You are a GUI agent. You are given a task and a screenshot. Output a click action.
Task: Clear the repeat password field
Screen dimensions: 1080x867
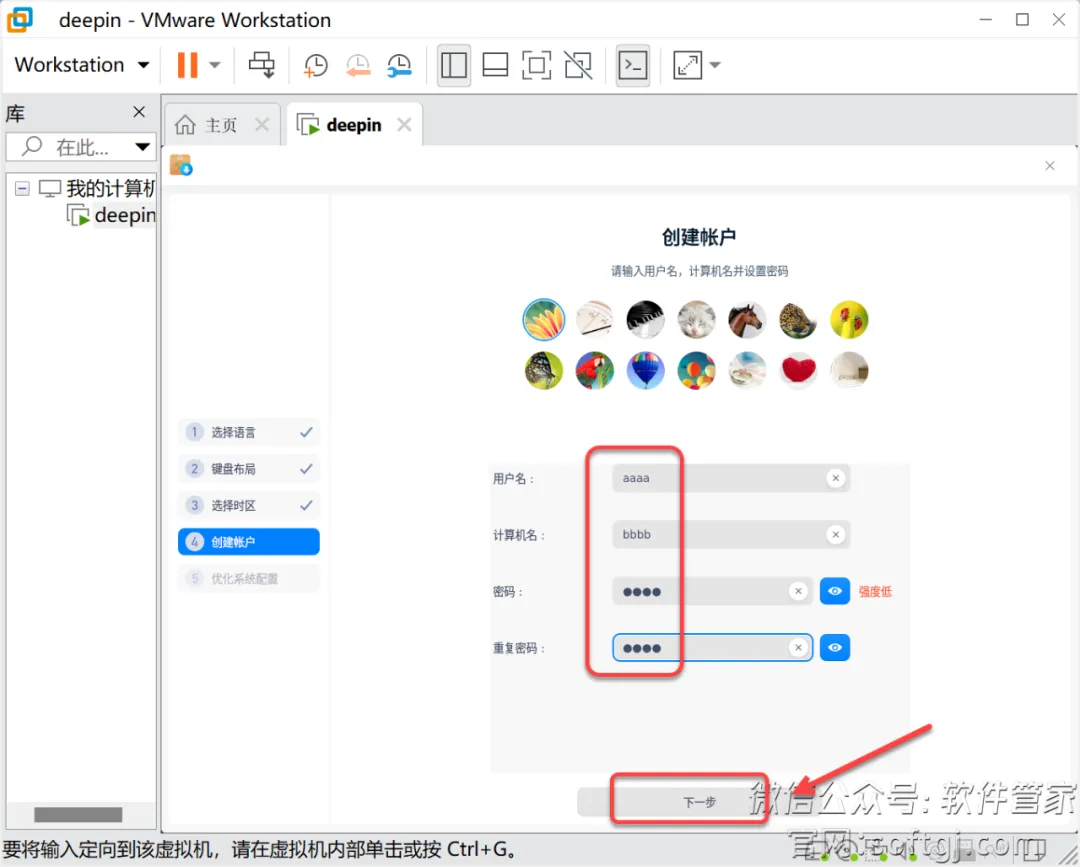pos(798,648)
